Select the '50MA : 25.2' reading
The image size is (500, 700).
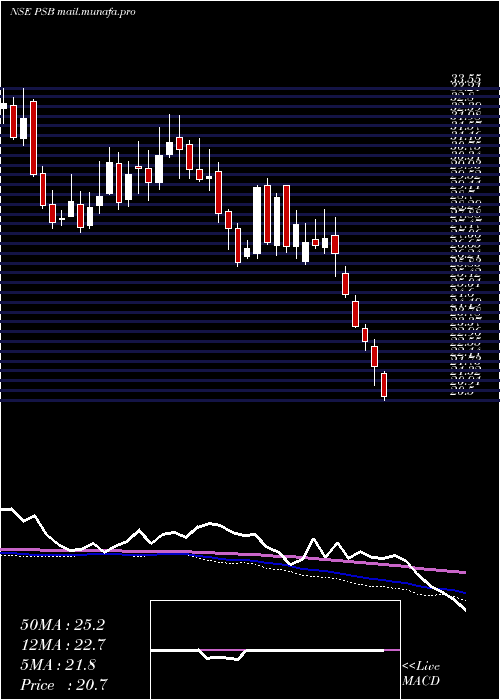point(62,625)
